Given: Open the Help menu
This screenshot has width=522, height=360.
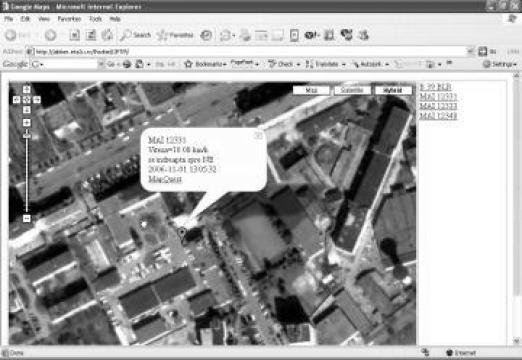Looking at the screenshot, I should [x=115, y=19].
